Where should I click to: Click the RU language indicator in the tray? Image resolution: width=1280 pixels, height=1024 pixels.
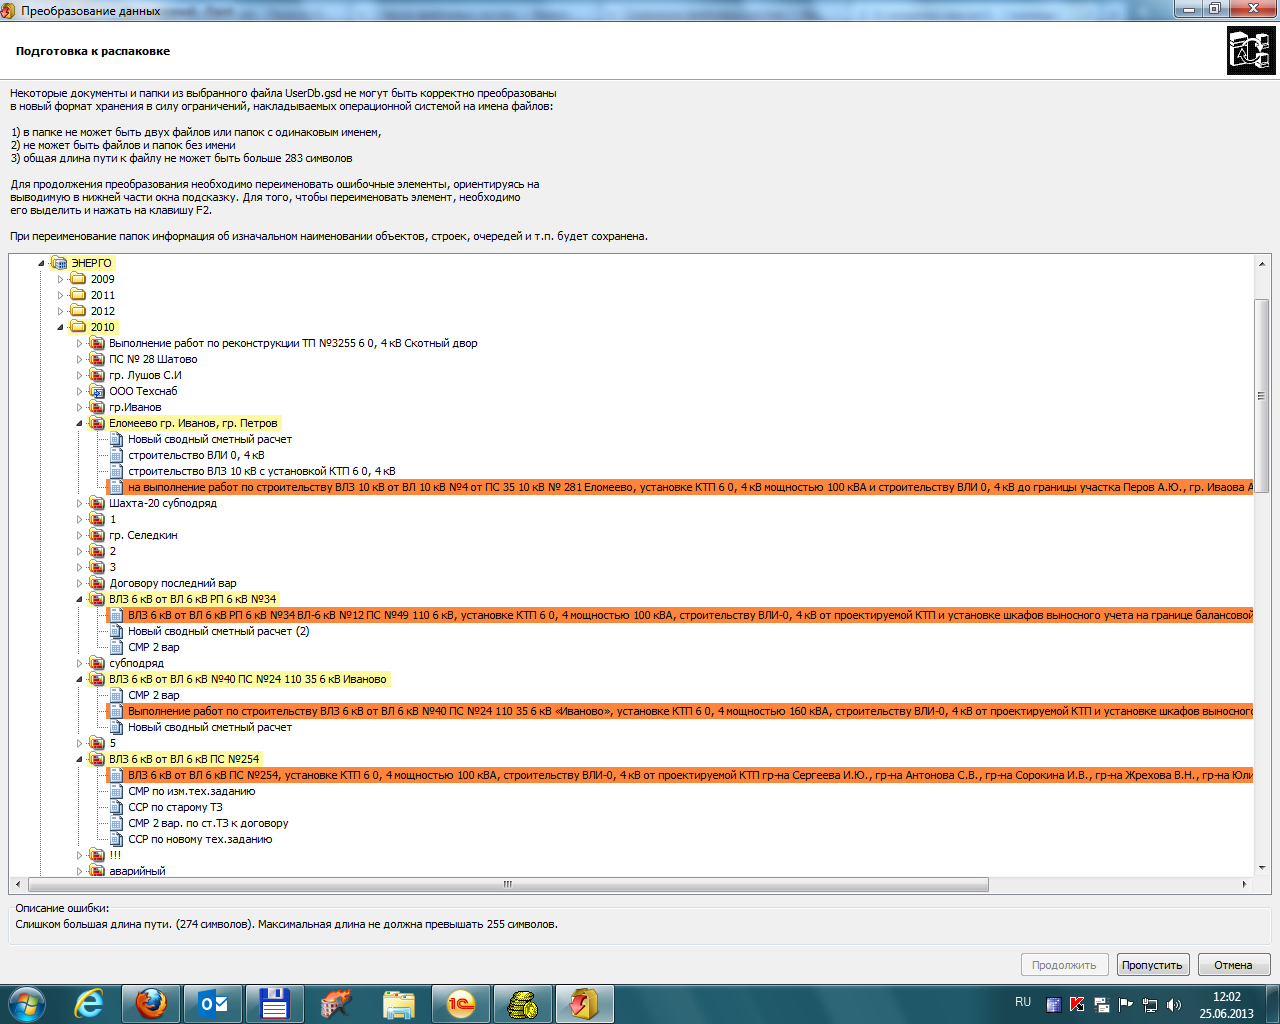1023,1002
